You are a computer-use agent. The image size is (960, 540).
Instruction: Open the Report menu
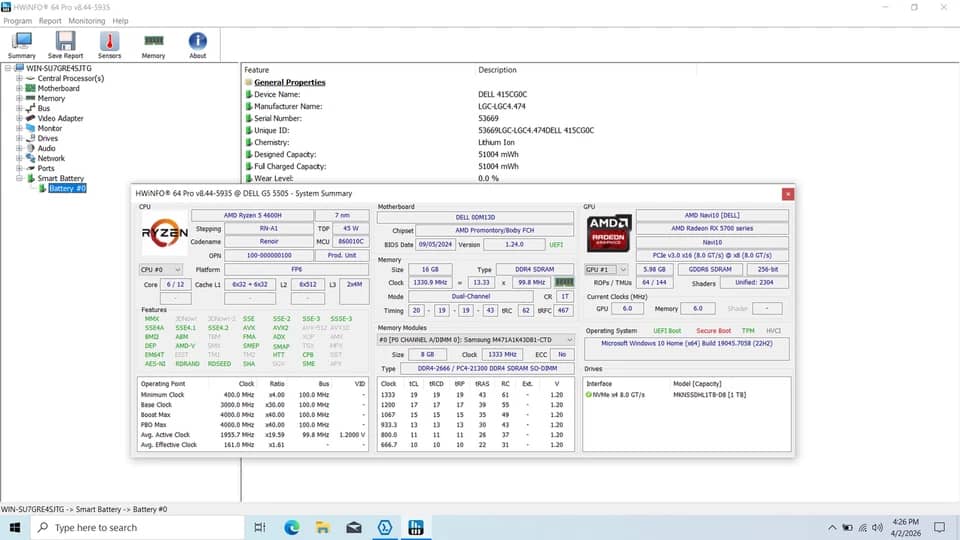[x=50, y=21]
